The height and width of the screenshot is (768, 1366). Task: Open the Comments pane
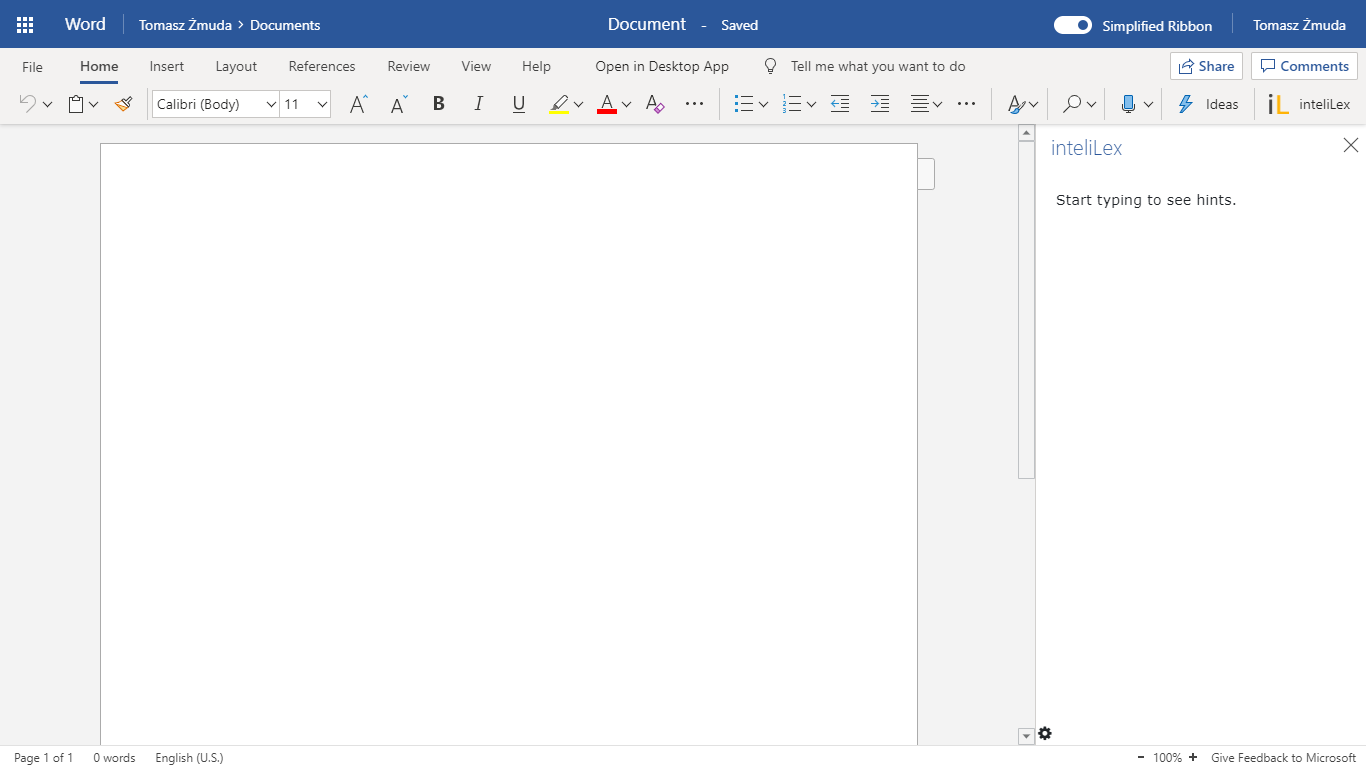pos(1304,66)
